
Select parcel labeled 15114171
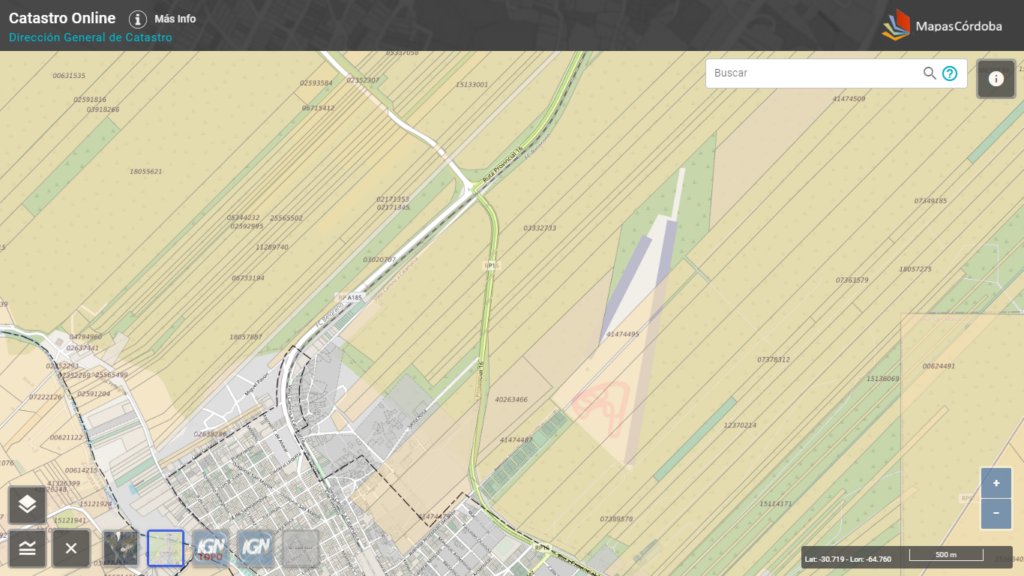(776, 504)
